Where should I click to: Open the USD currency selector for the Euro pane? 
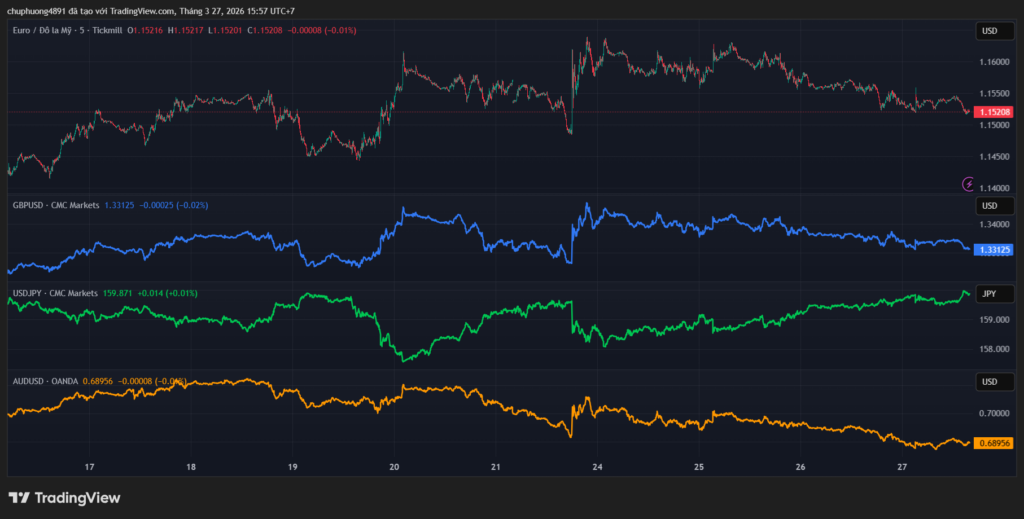click(989, 31)
